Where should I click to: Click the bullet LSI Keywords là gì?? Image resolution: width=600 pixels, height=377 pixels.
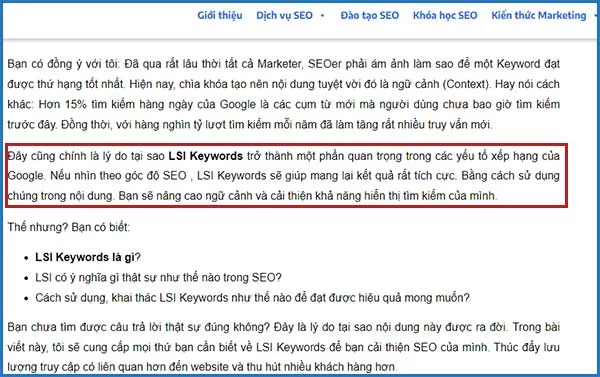(88, 257)
